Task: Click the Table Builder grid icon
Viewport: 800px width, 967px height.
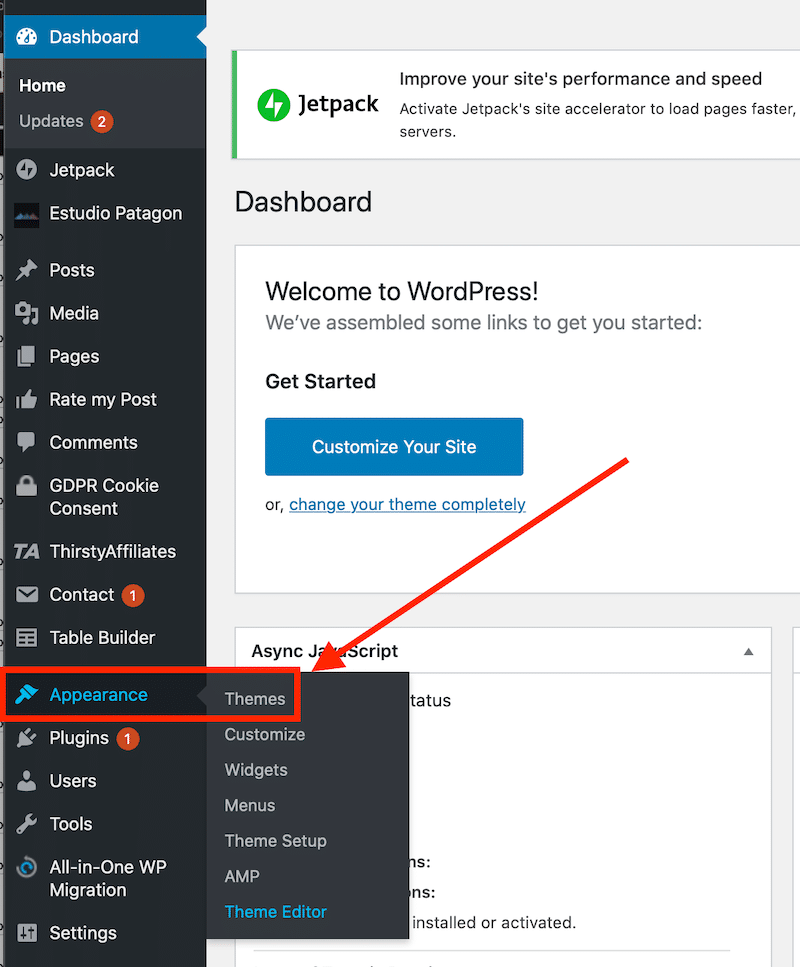Action: coord(27,638)
